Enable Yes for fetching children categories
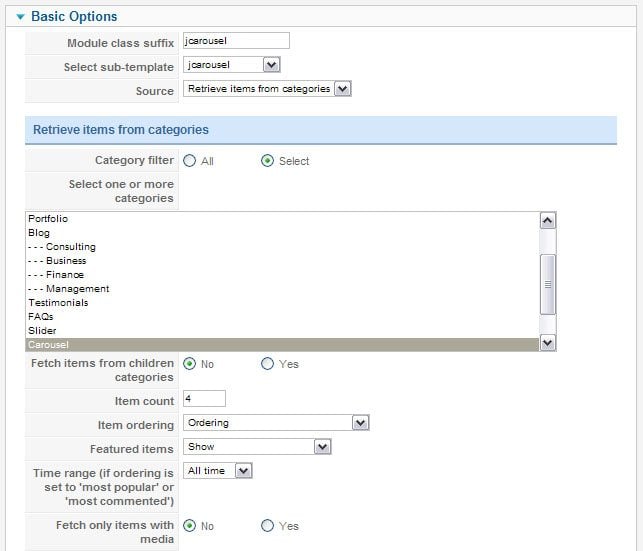Viewport: 643px width, 551px height. 267,364
